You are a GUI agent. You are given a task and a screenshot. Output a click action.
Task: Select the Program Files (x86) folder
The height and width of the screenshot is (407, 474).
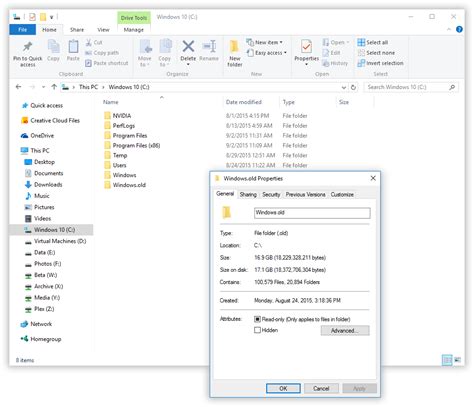tap(132, 145)
